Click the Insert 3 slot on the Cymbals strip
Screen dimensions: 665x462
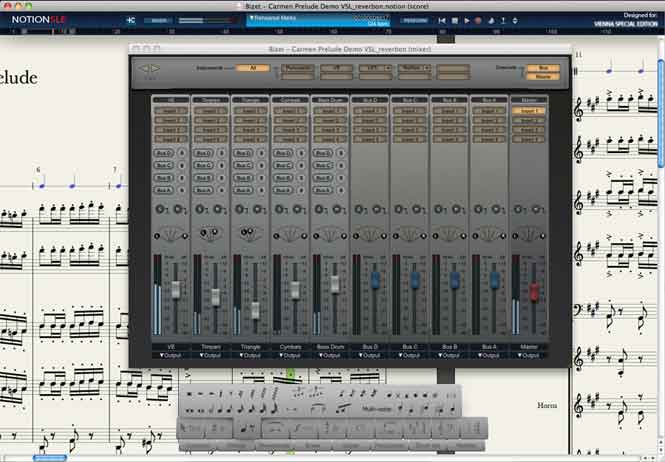pyautogui.click(x=290, y=130)
